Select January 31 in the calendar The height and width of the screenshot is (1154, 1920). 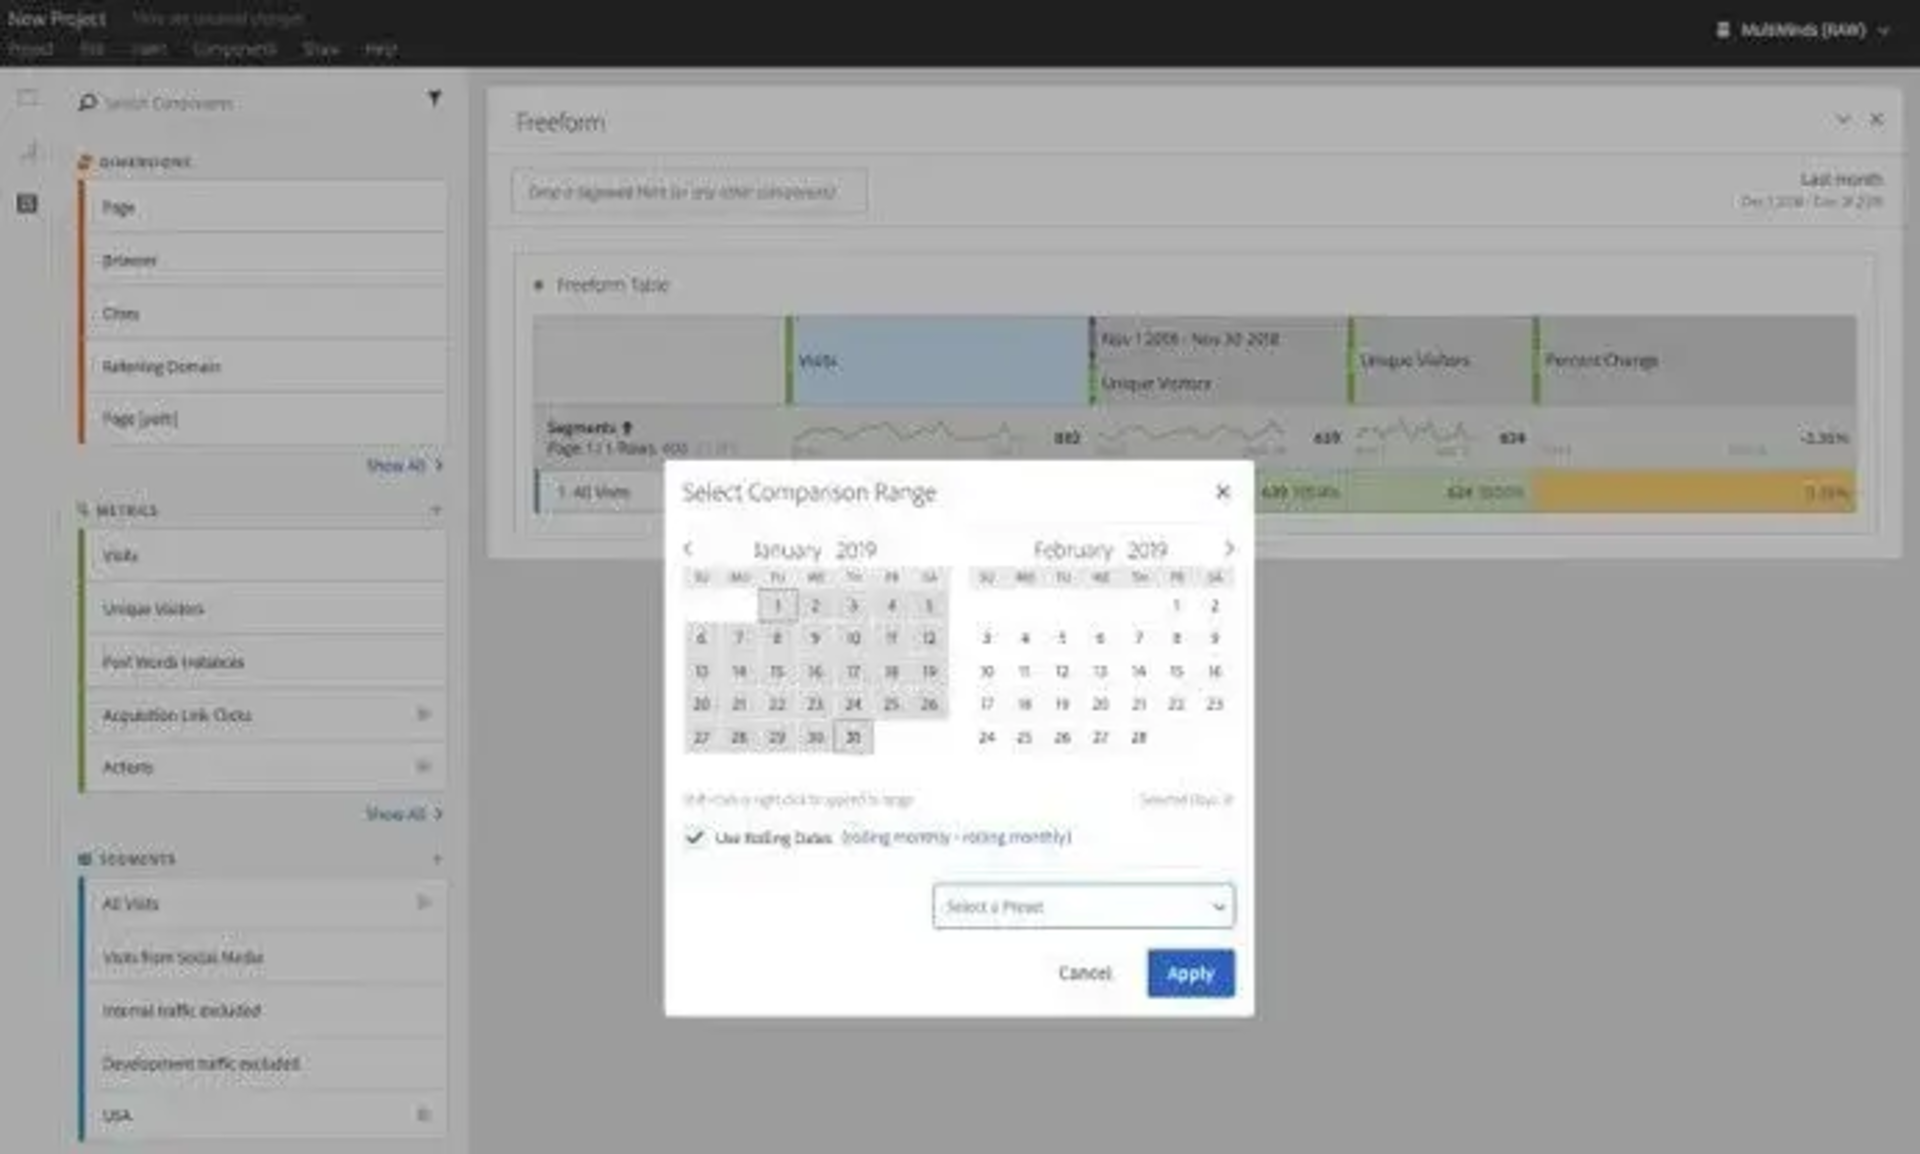pyautogui.click(x=853, y=737)
